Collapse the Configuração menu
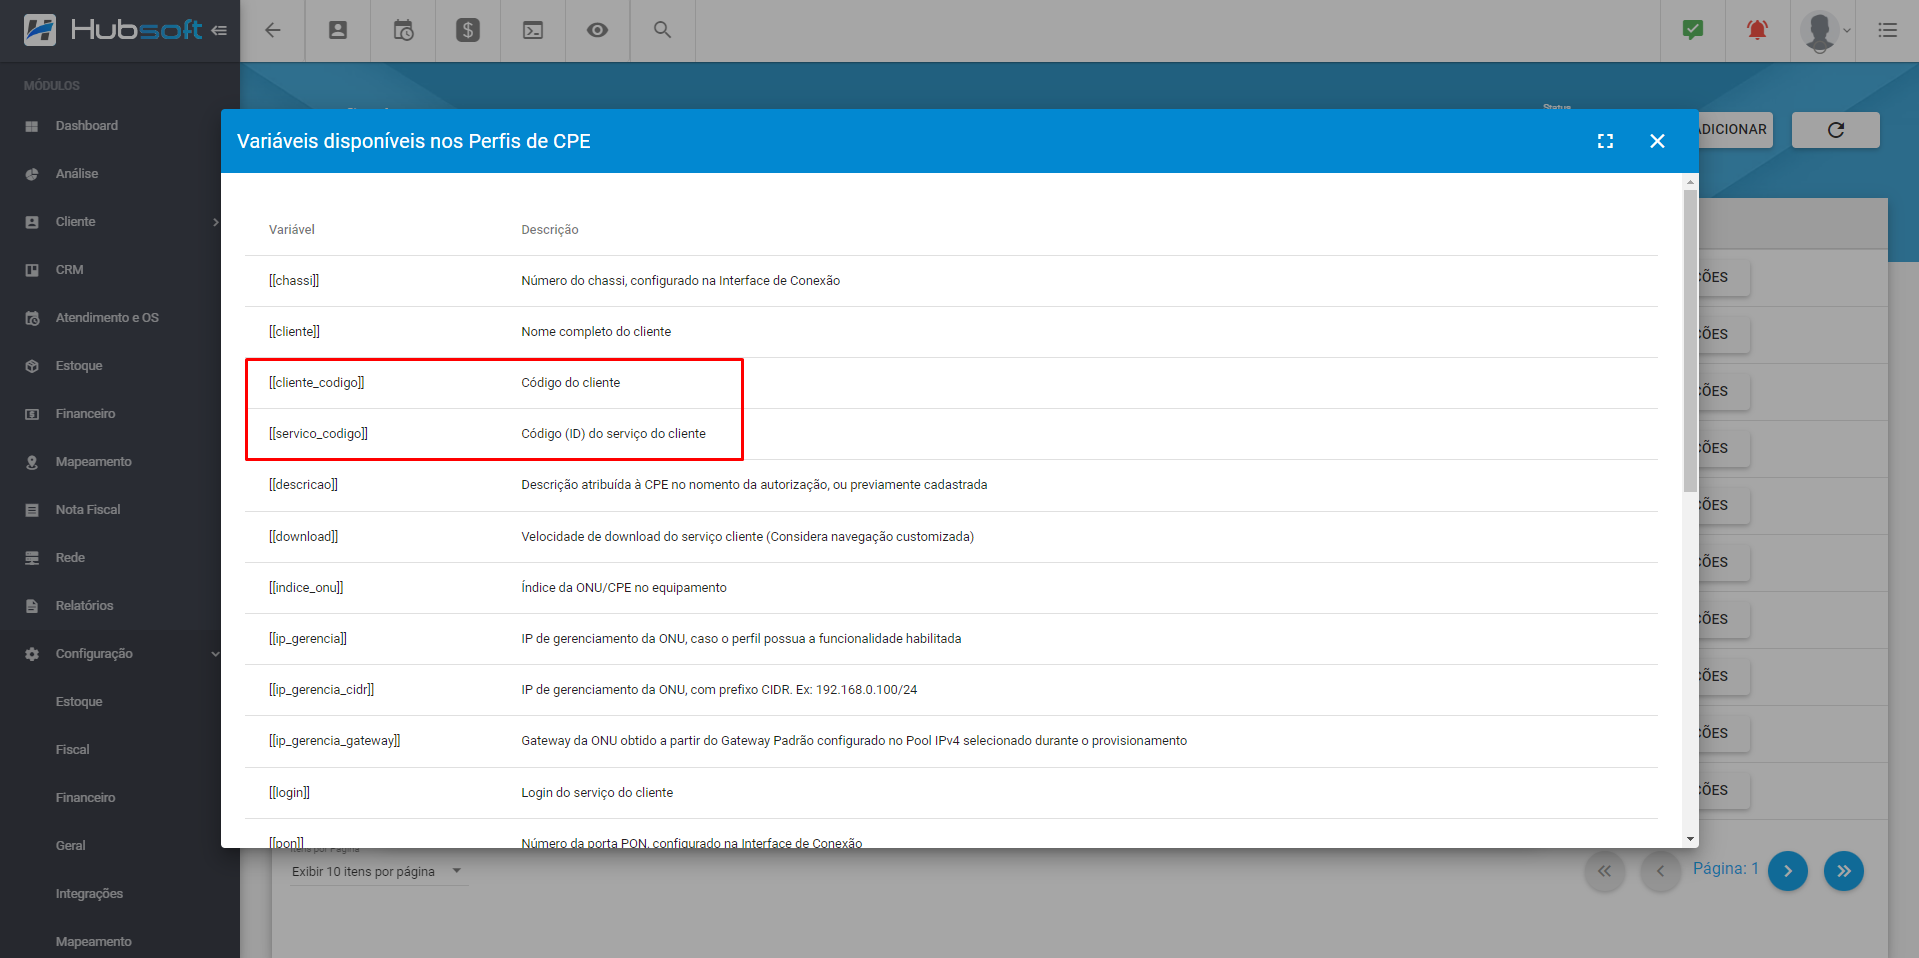 coord(120,654)
